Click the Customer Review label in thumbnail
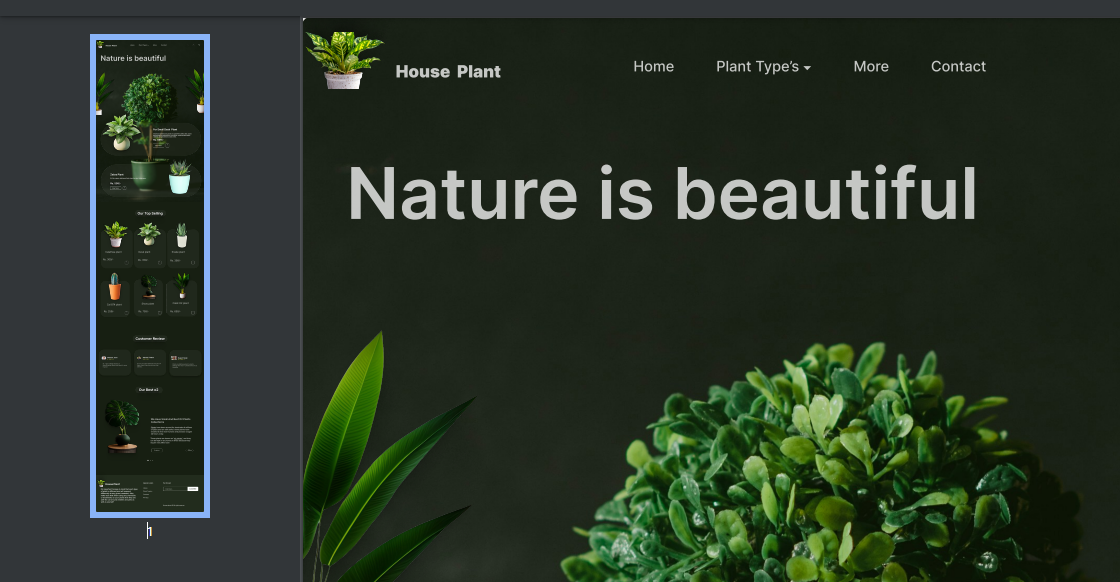This screenshot has width=1120, height=582. 150,338
